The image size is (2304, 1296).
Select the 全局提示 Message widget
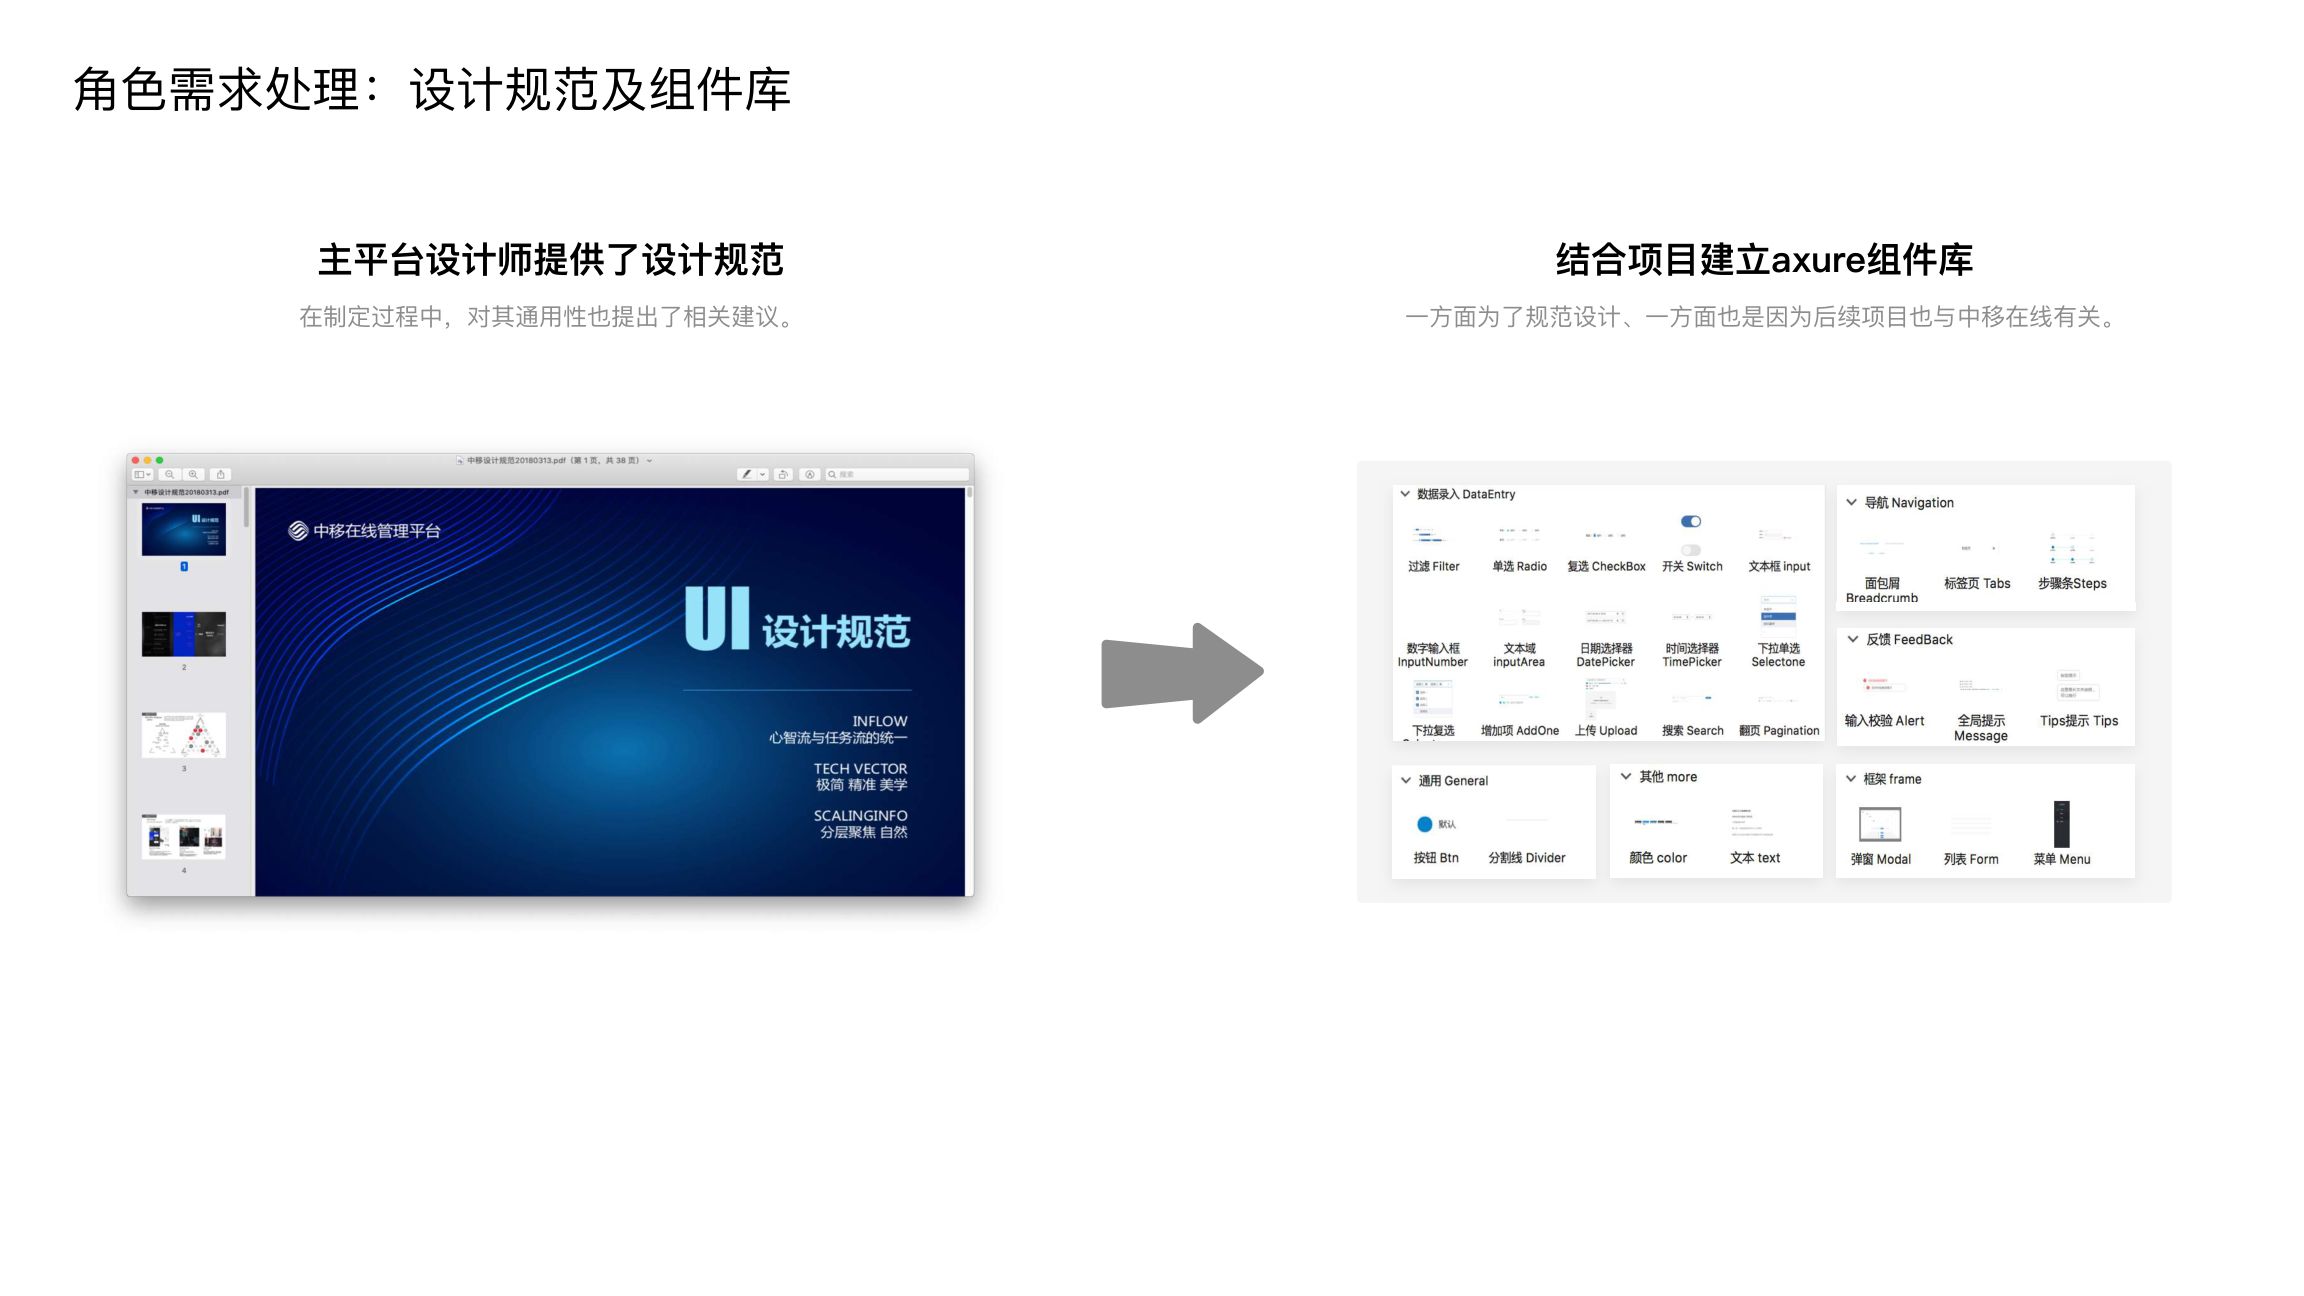tap(1981, 712)
